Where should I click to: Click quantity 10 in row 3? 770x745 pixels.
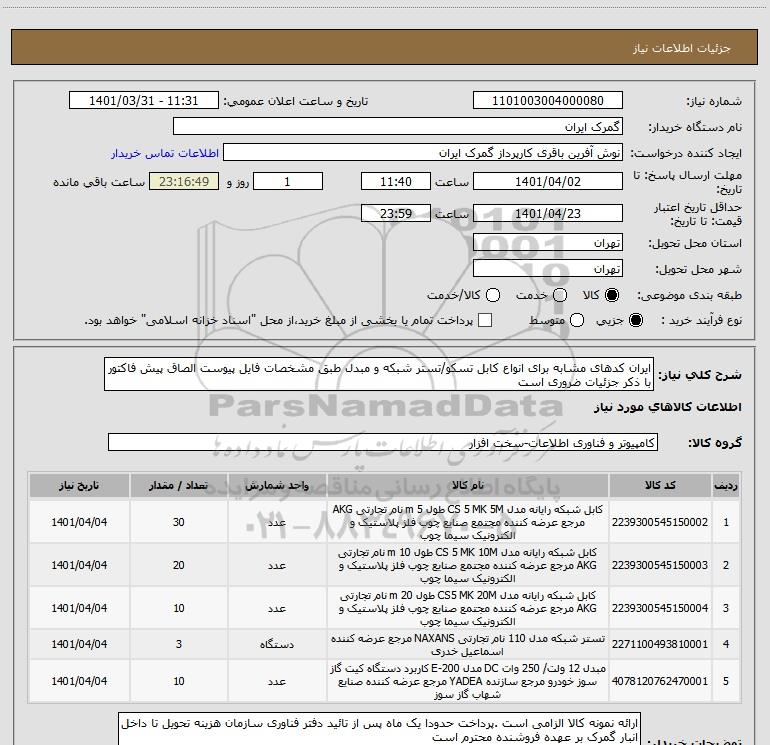(x=179, y=608)
